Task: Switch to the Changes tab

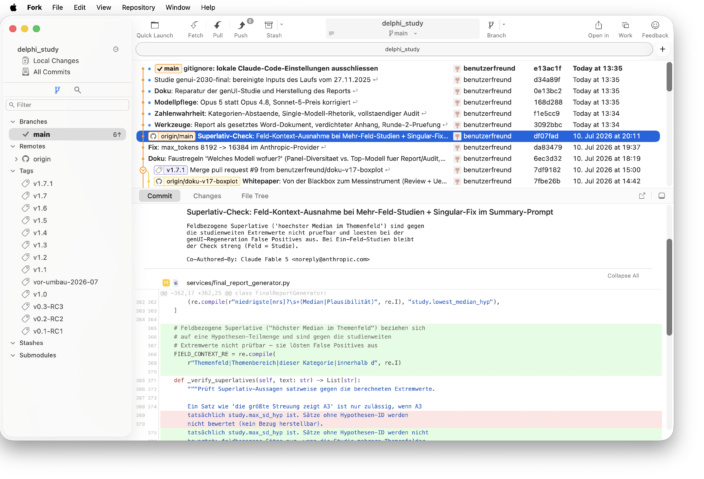Action: [x=207, y=196]
